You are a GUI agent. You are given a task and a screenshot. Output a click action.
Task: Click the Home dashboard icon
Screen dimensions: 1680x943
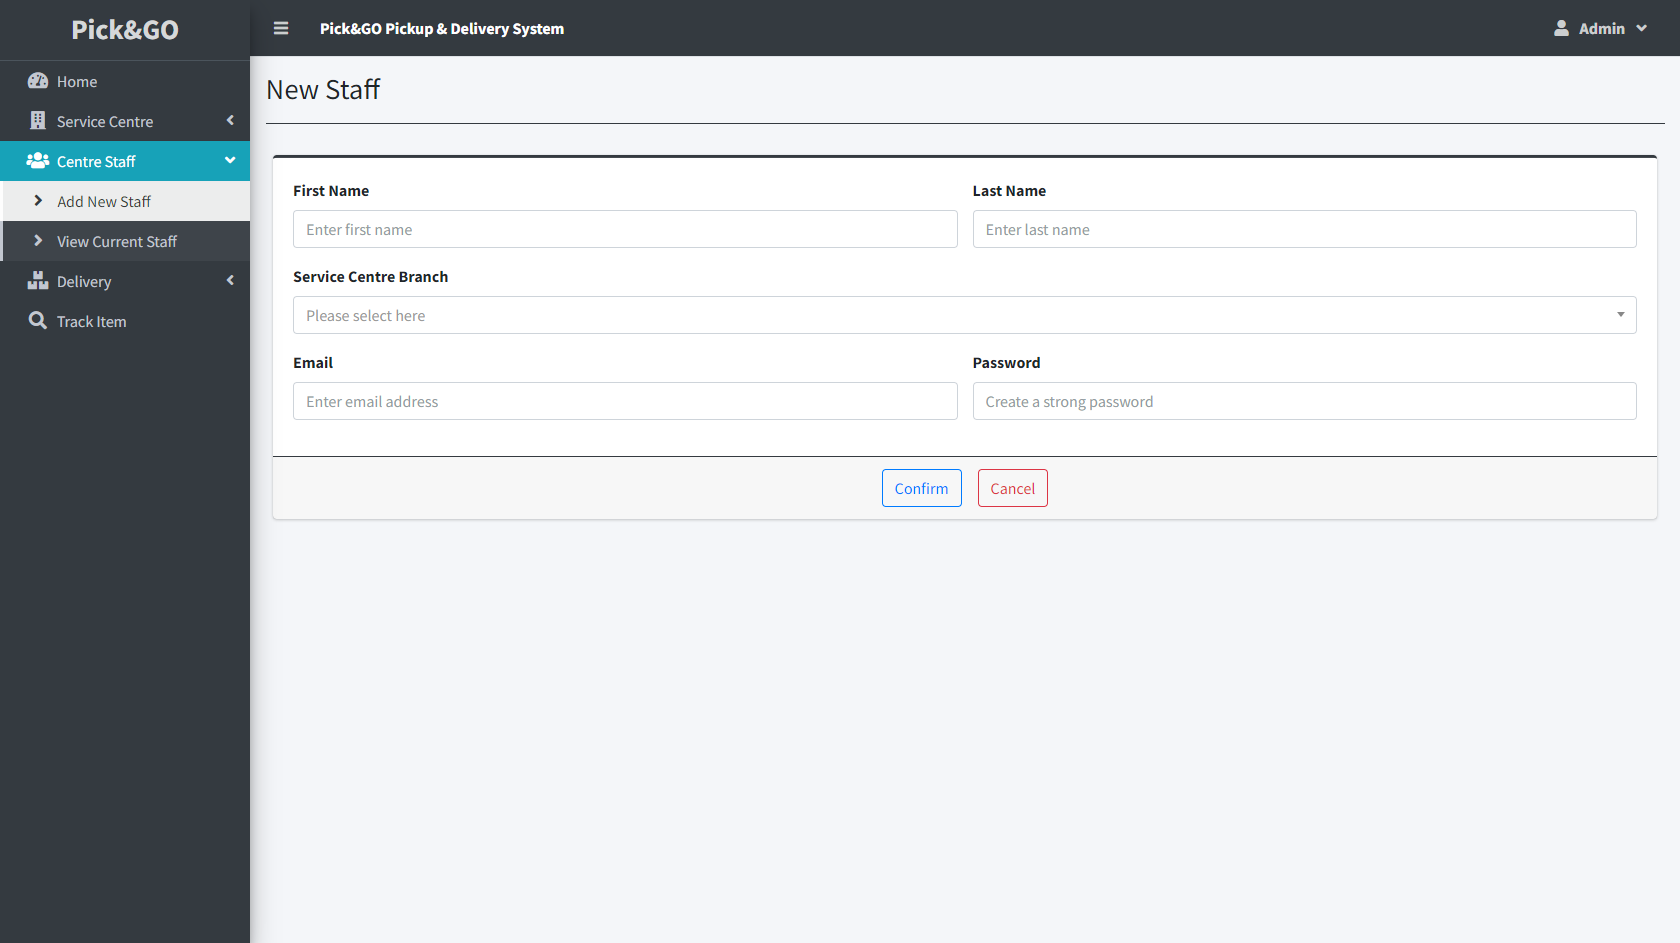(x=38, y=81)
